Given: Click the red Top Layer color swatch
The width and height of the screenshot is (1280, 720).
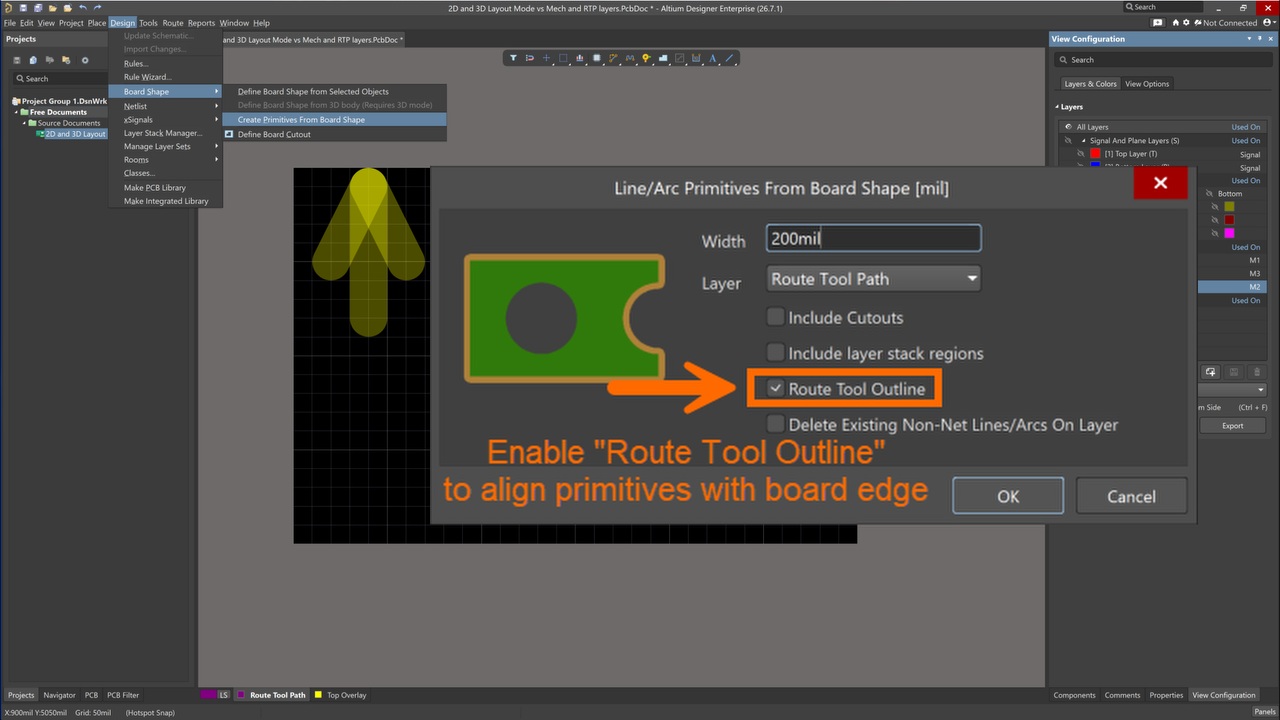Looking at the screenshot, I should [1095, 154].
